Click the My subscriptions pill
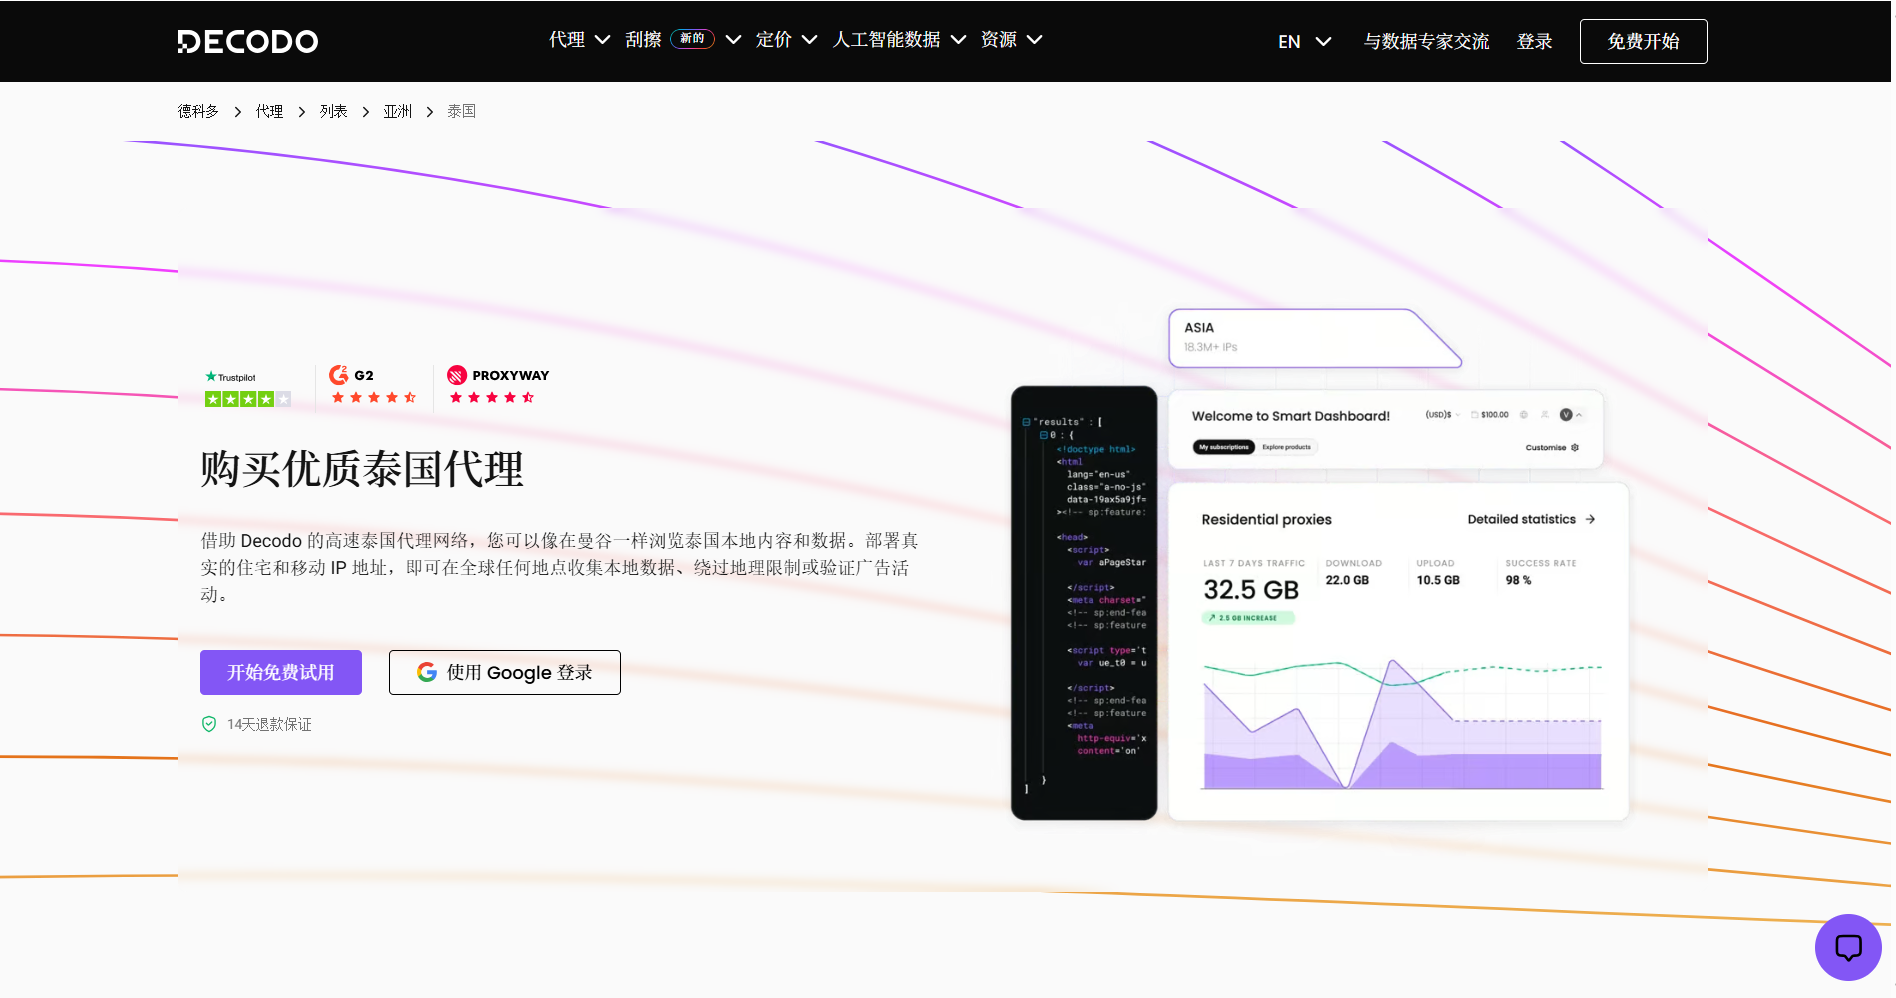The image size is (1896, 998). click(1224, 447)
